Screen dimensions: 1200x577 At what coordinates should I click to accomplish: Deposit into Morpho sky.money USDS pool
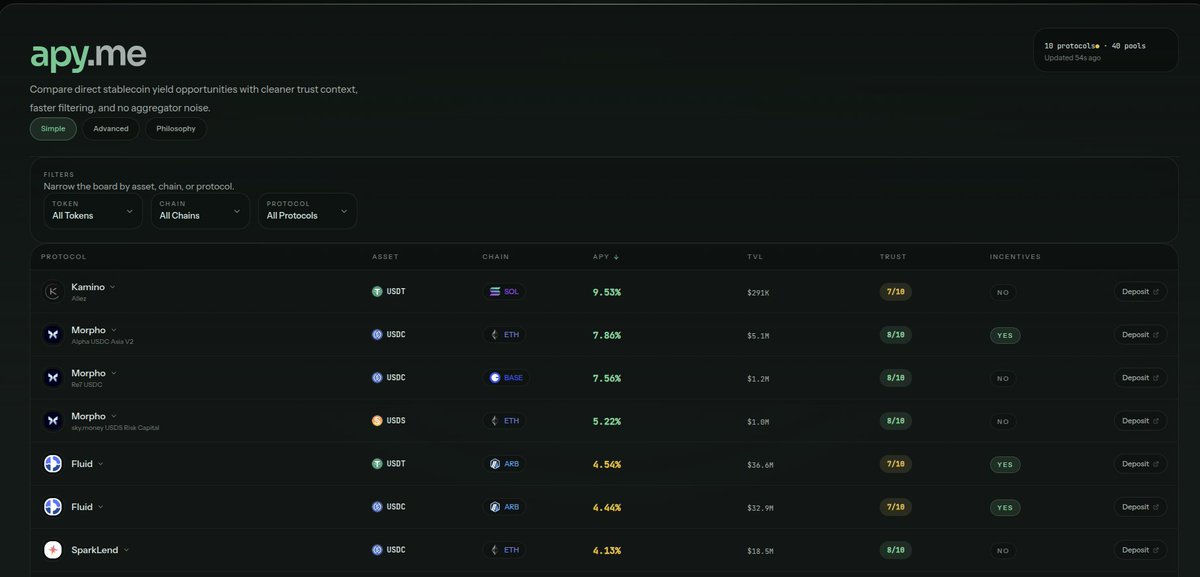(1140, 421)
